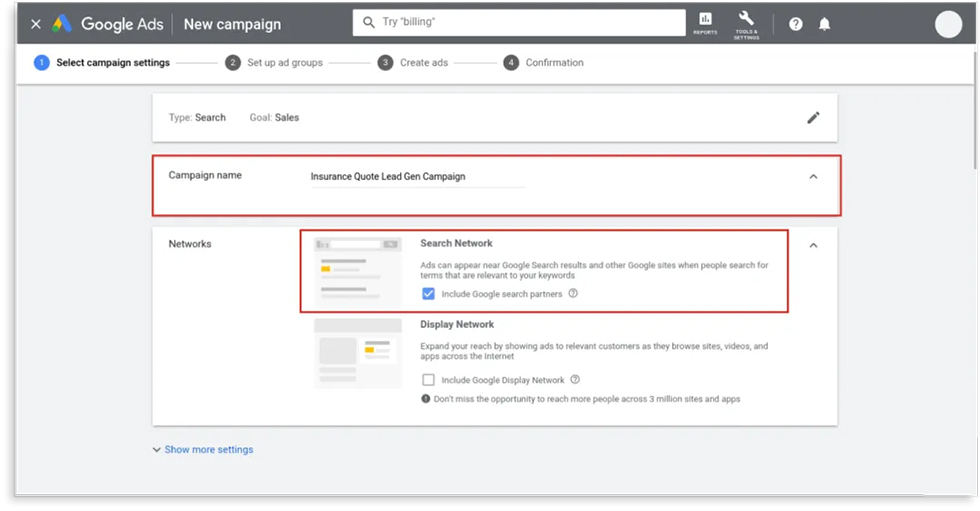Click the X close icon beside Google Ads logo
Screen dimensions: 980x511
pos(36,24)
